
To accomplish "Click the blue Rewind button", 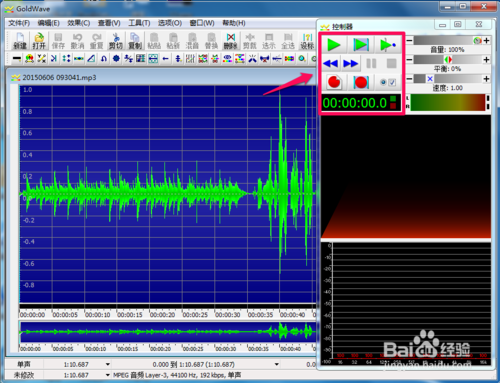I will tap(331, 63).
